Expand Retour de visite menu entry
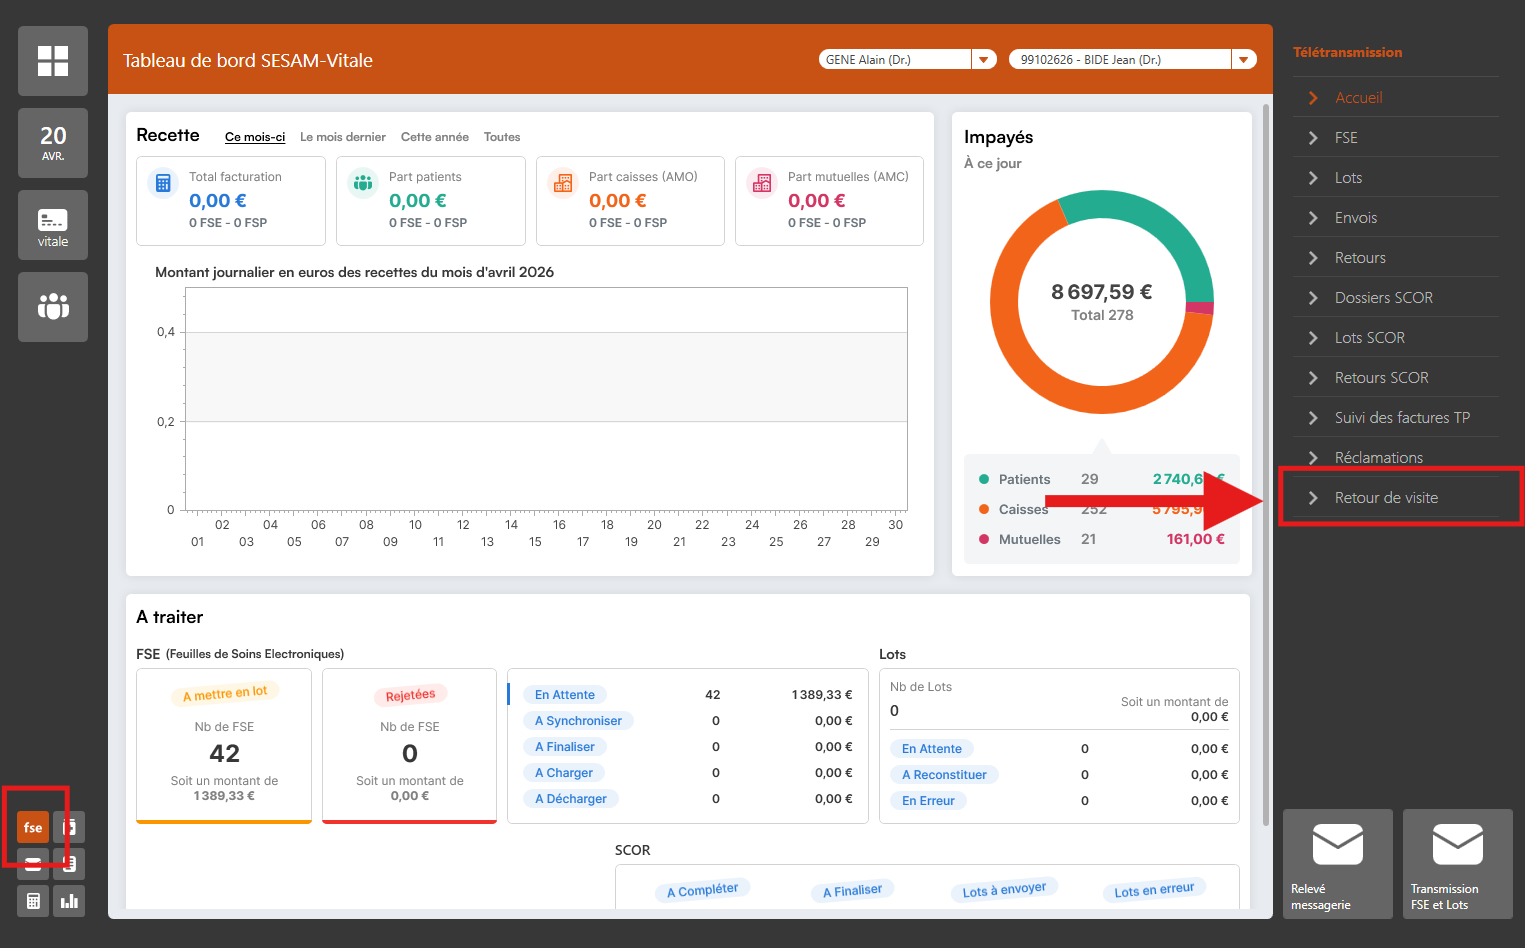 point(1386,498)
